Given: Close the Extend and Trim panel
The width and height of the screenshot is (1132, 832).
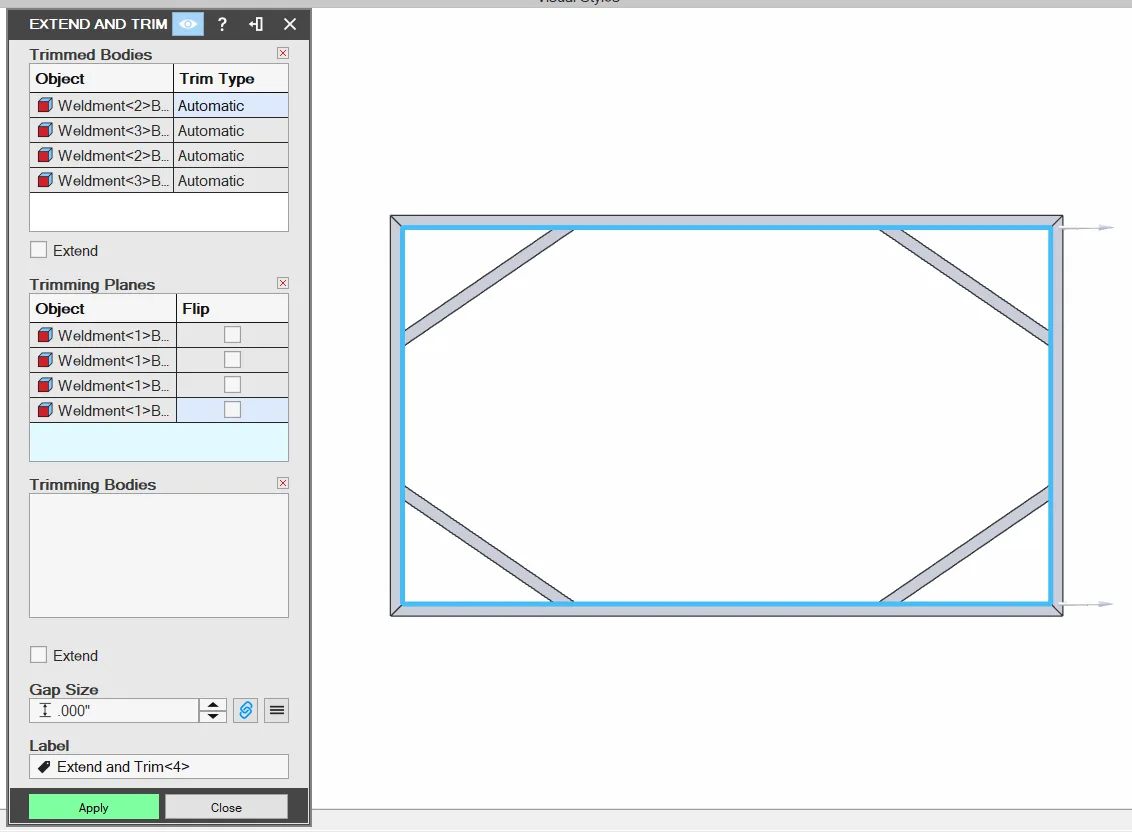Looking at the screenshot, I should point(290,24).
